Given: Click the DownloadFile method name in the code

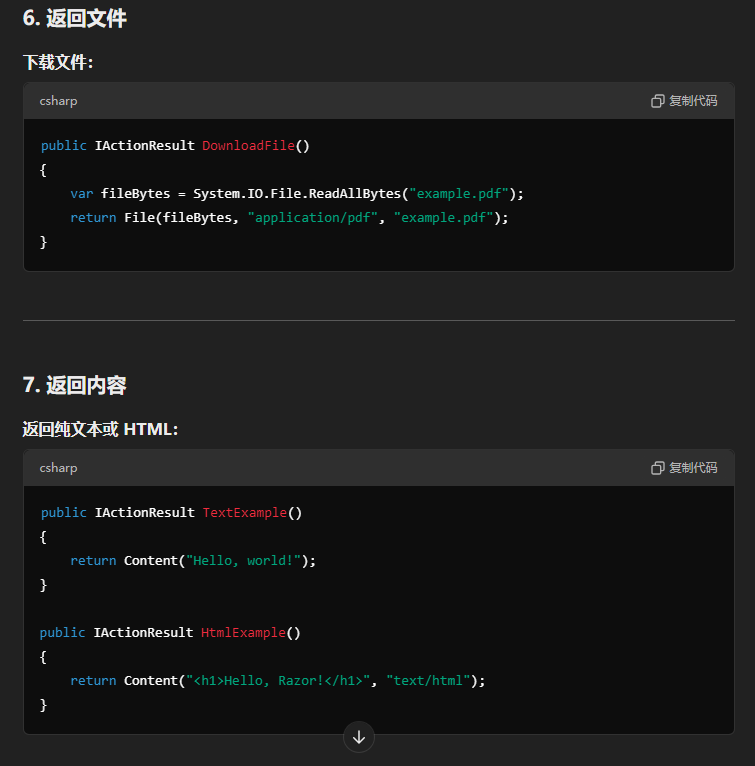Looking at the screenshot, I should pyautogui.click(x=248, y=146).
